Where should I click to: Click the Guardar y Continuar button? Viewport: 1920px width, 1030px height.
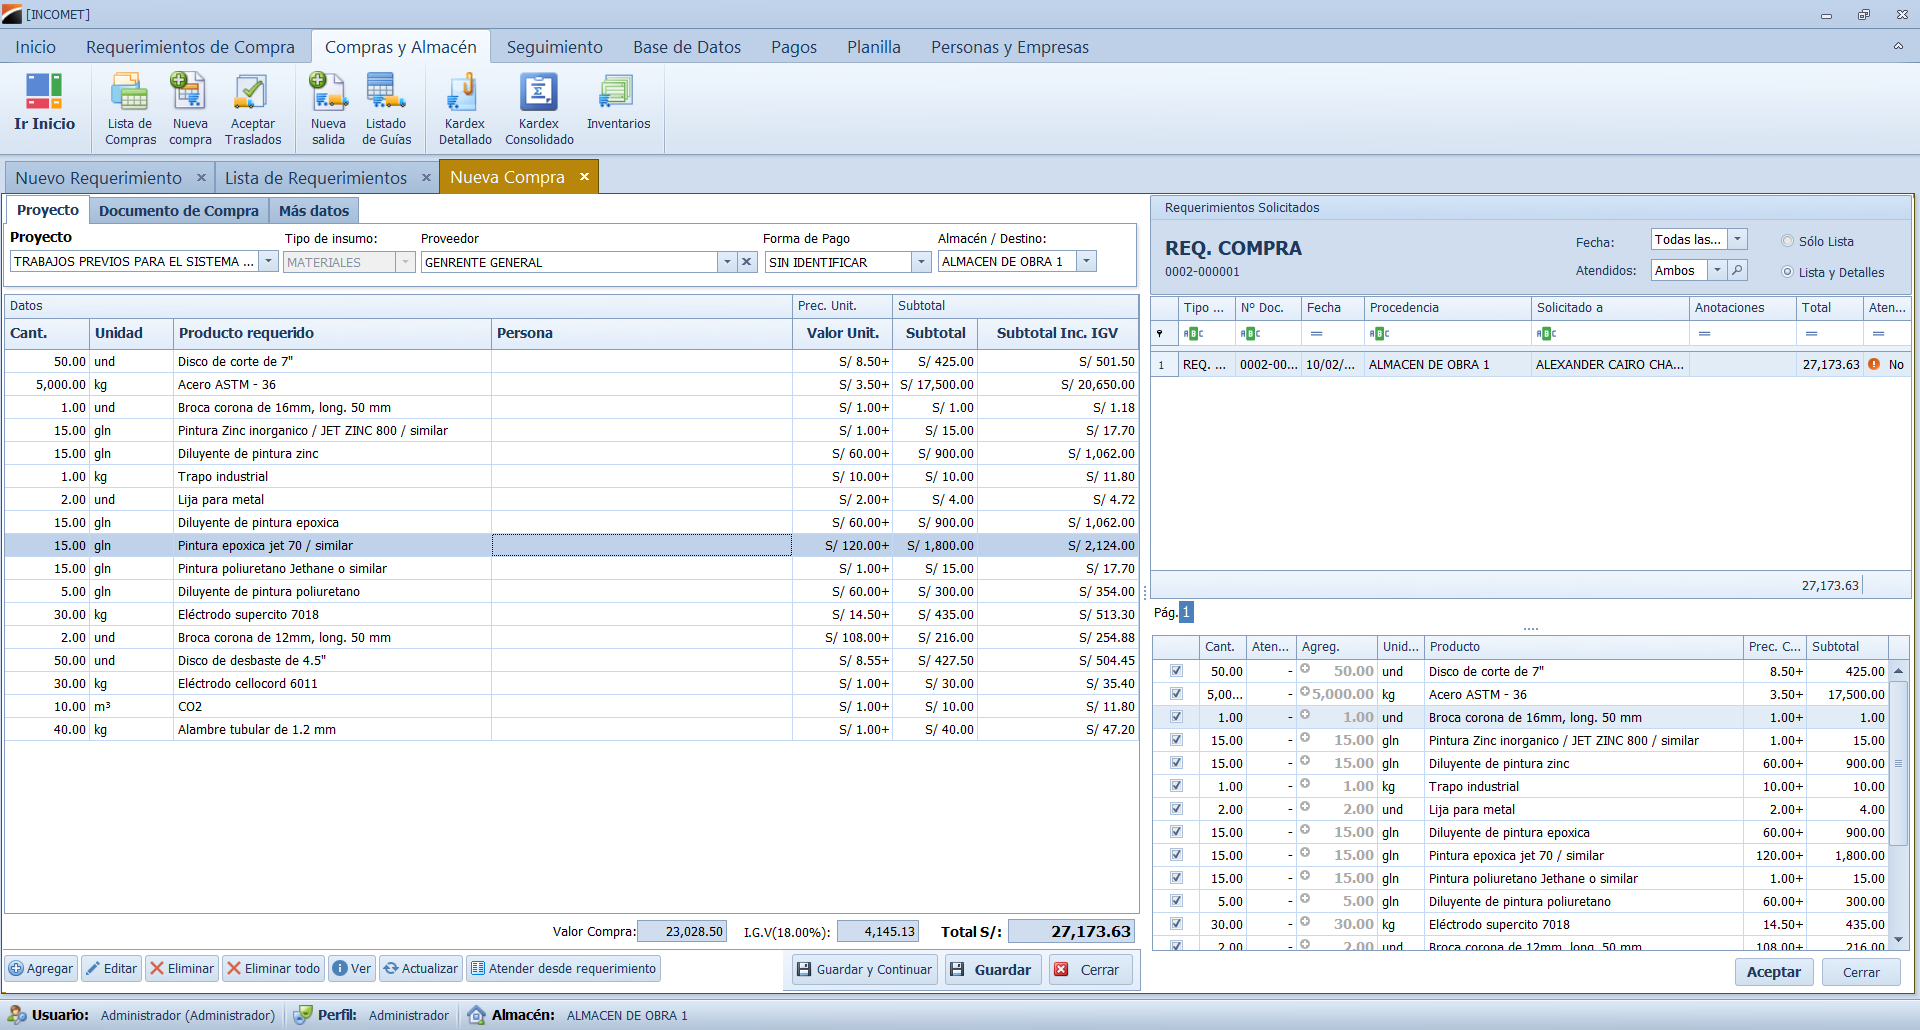pos(864,970)
